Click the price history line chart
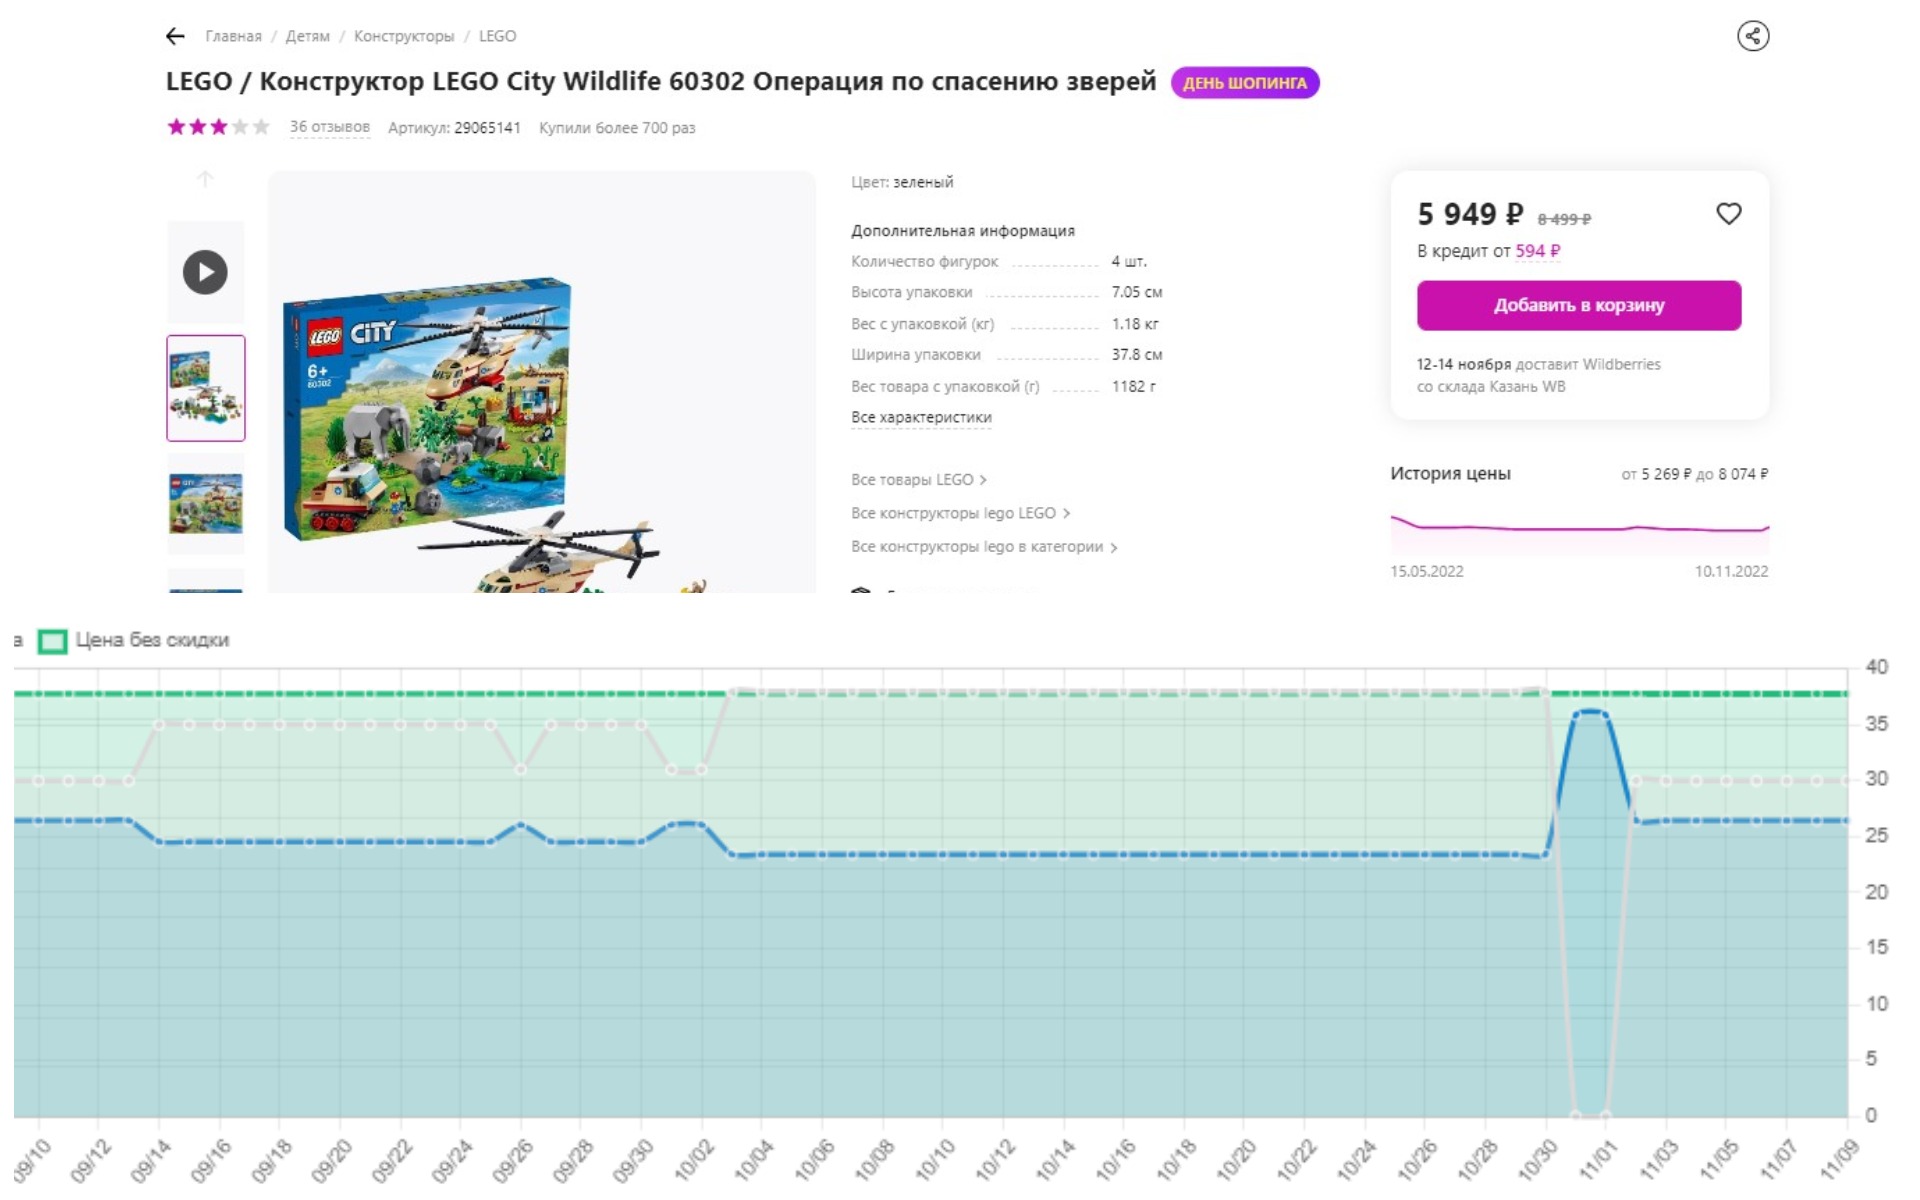 [x=1578, y=530]
